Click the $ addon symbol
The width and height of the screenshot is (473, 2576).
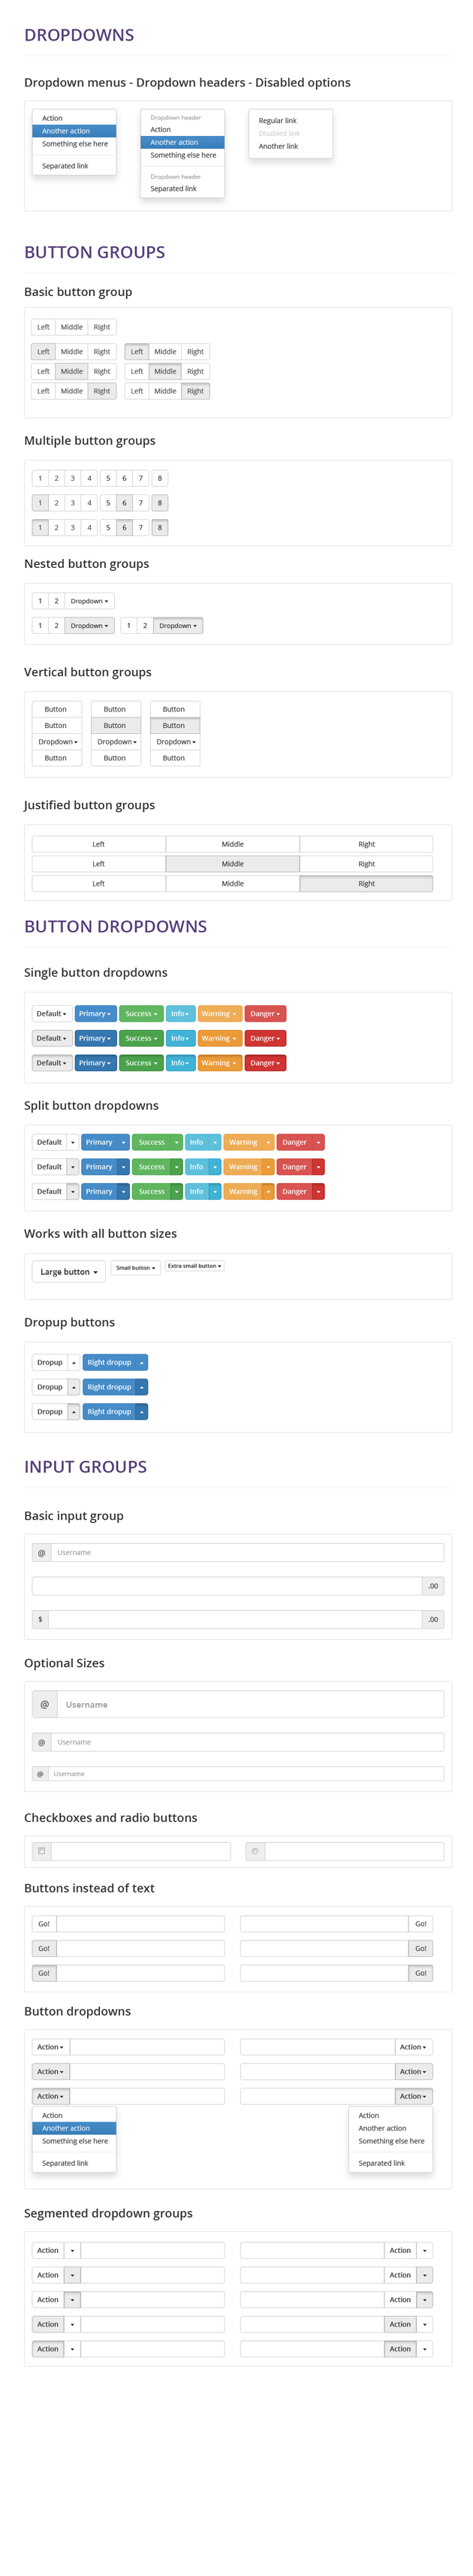40,1618
